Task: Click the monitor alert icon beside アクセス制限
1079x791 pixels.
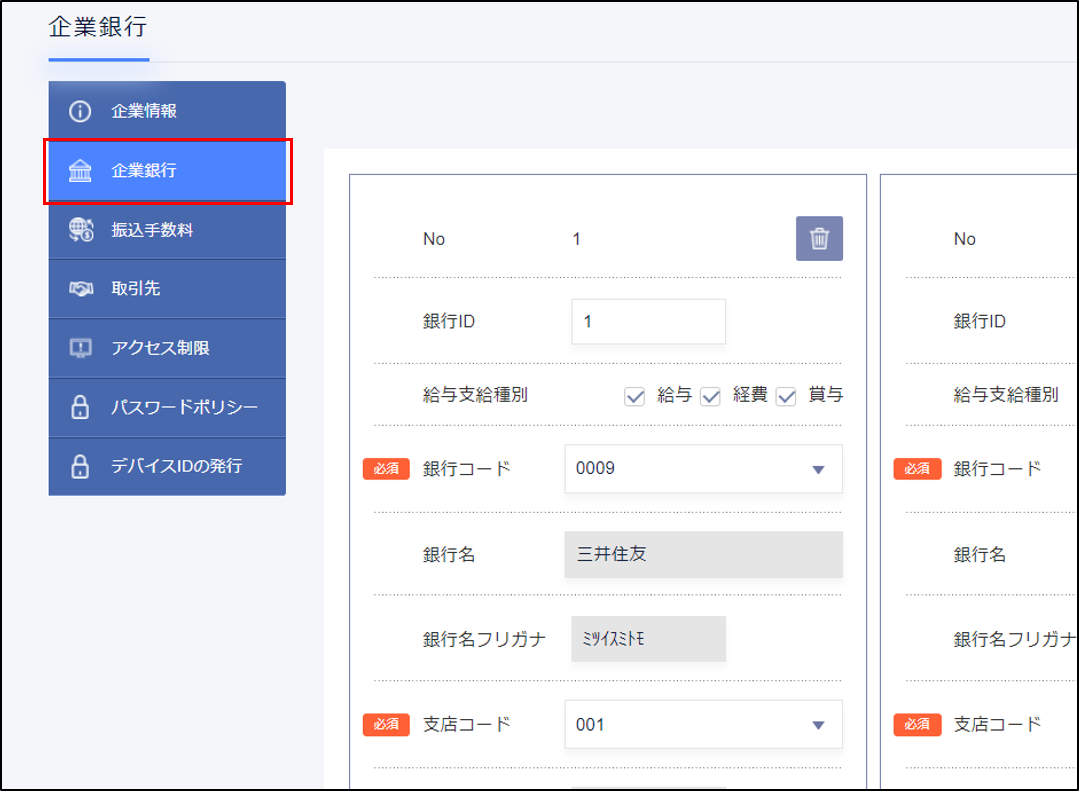Action: pos(81,348)
